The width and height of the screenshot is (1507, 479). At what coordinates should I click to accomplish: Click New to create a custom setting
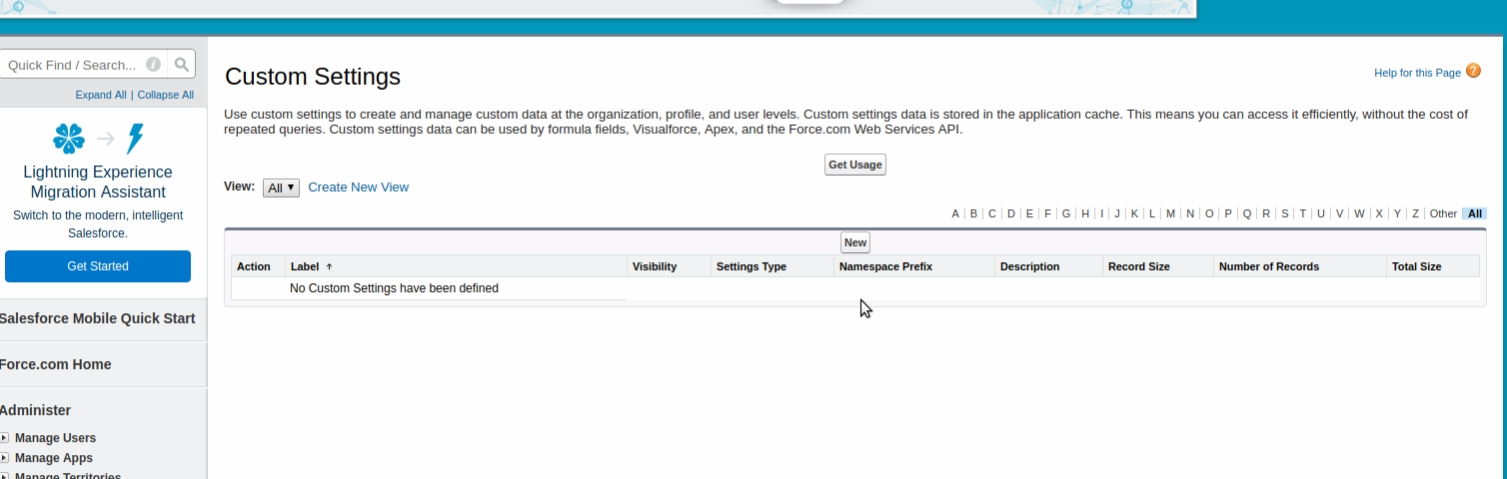pyautogui.click(x=855, y=243)
